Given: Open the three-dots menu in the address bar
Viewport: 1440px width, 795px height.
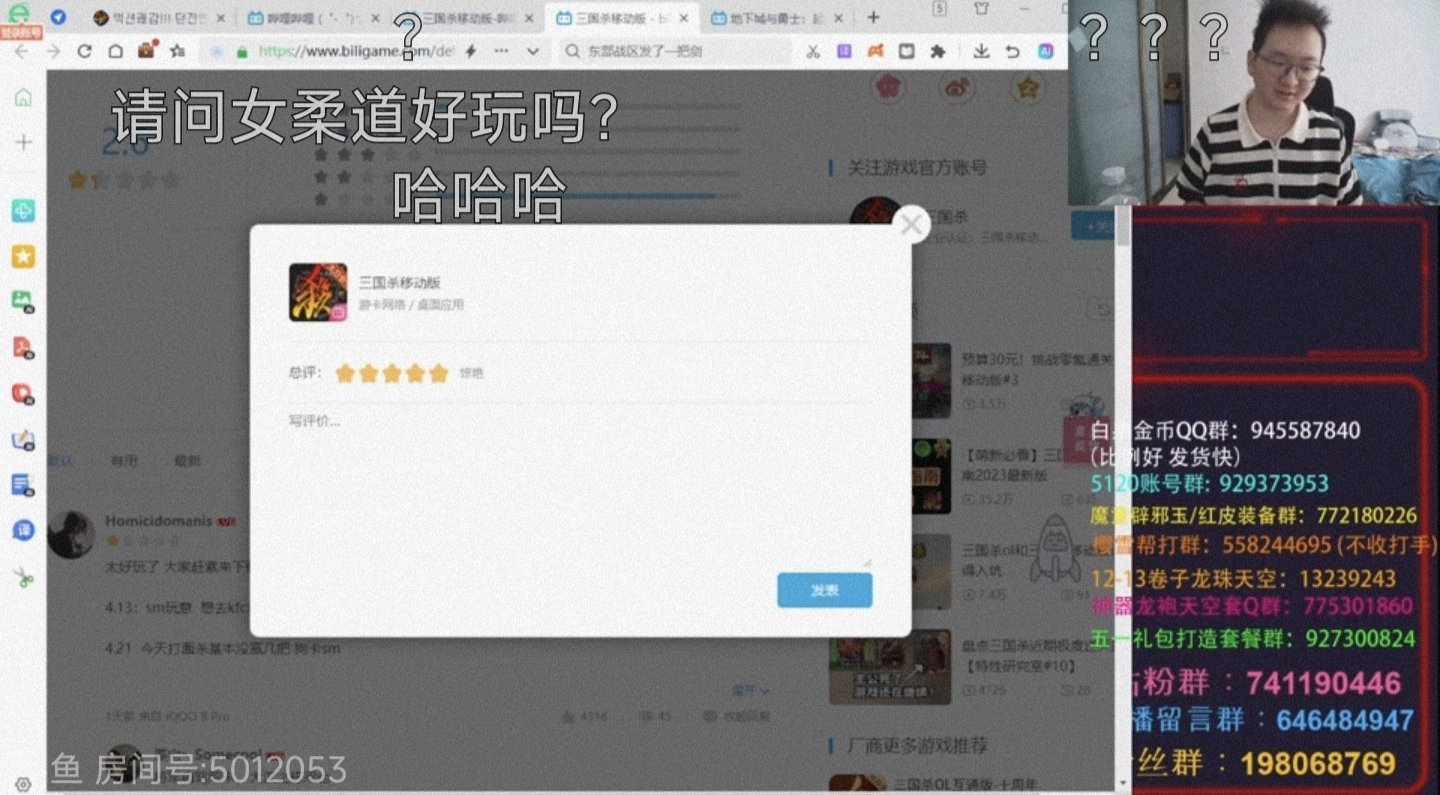Looking at the screenshot, I should [x=501, y=51].
